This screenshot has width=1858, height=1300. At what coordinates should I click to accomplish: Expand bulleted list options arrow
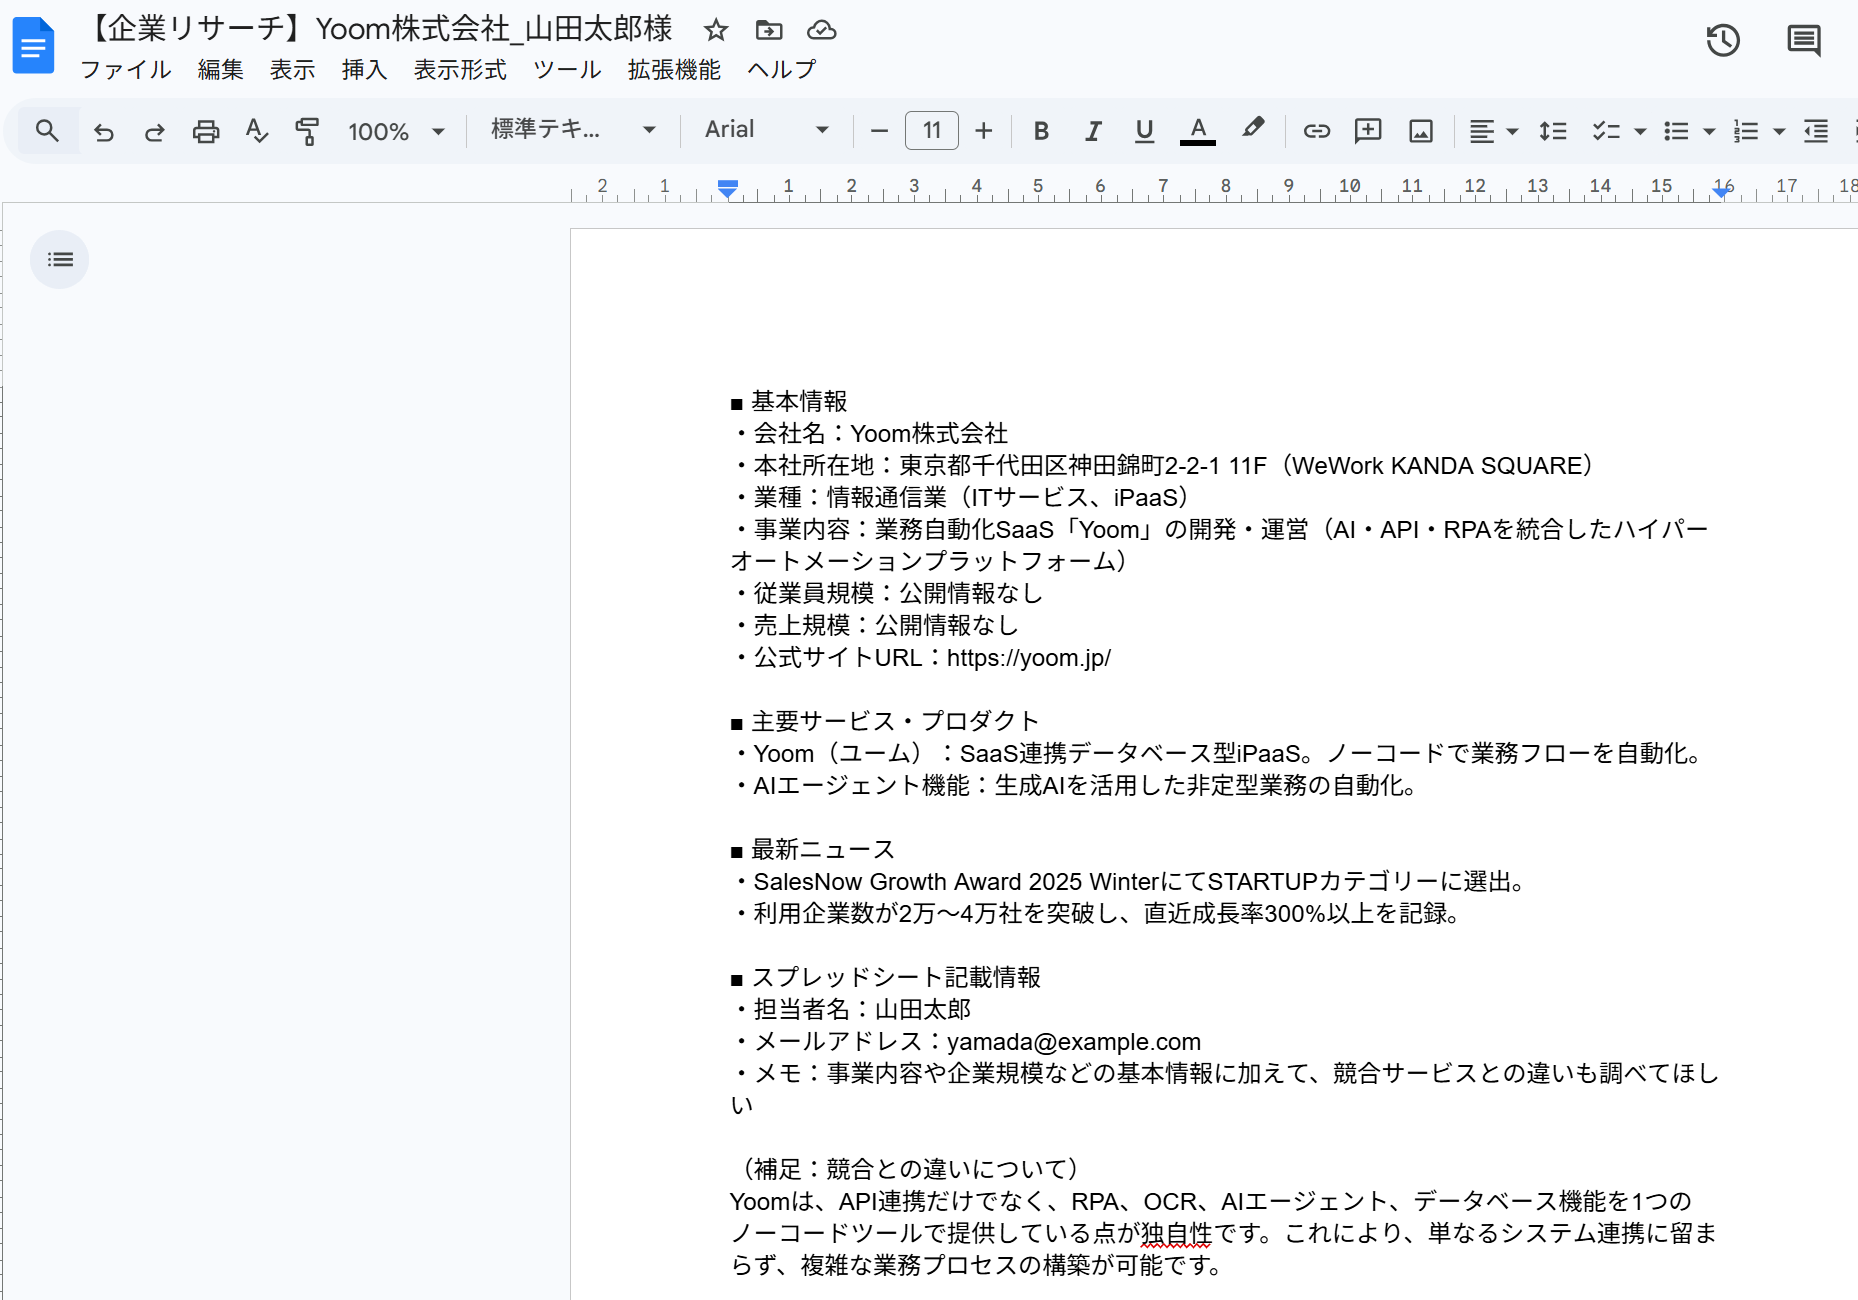[1709, 131]
